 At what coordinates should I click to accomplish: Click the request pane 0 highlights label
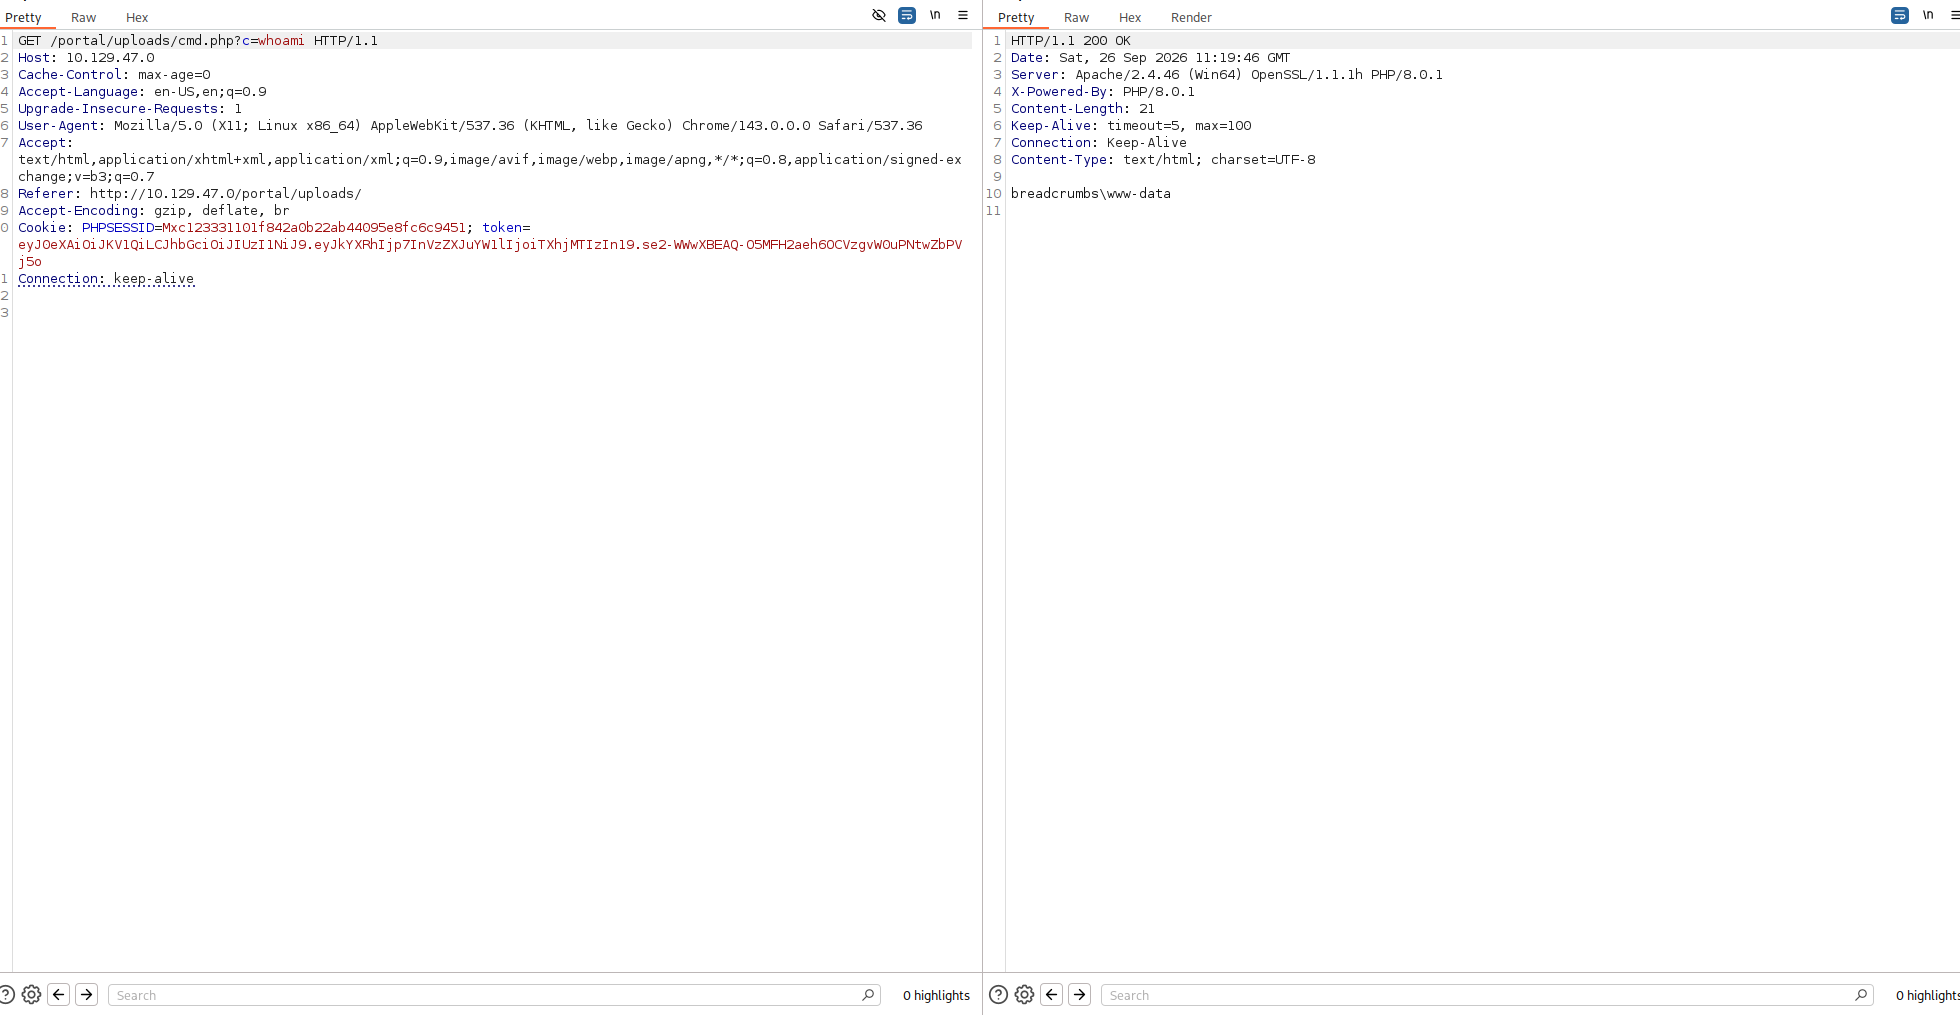point(936,995)
